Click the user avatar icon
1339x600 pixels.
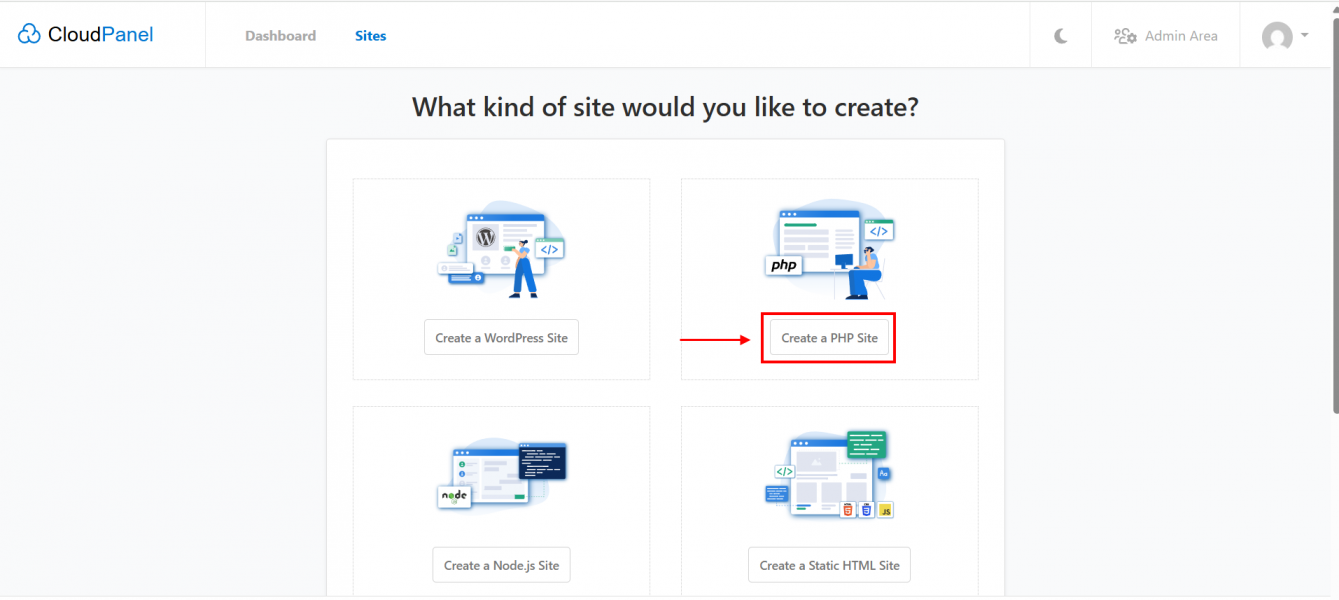[1277, 37]
